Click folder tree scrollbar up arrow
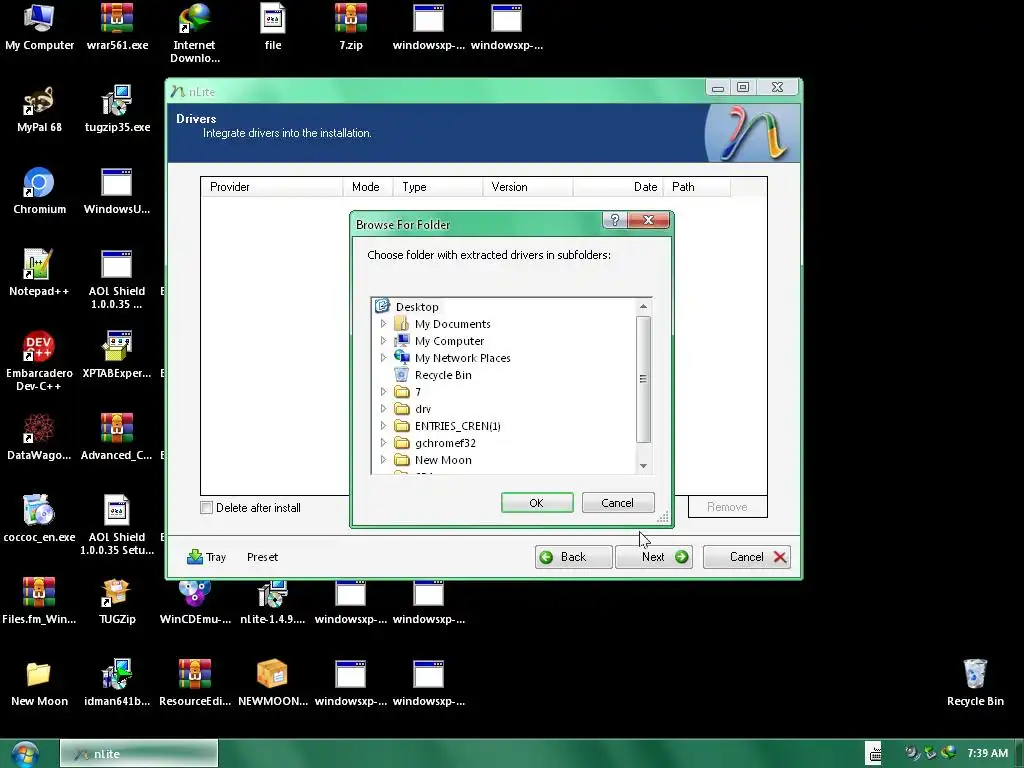 pyautogui.click(x=643, y=306)
